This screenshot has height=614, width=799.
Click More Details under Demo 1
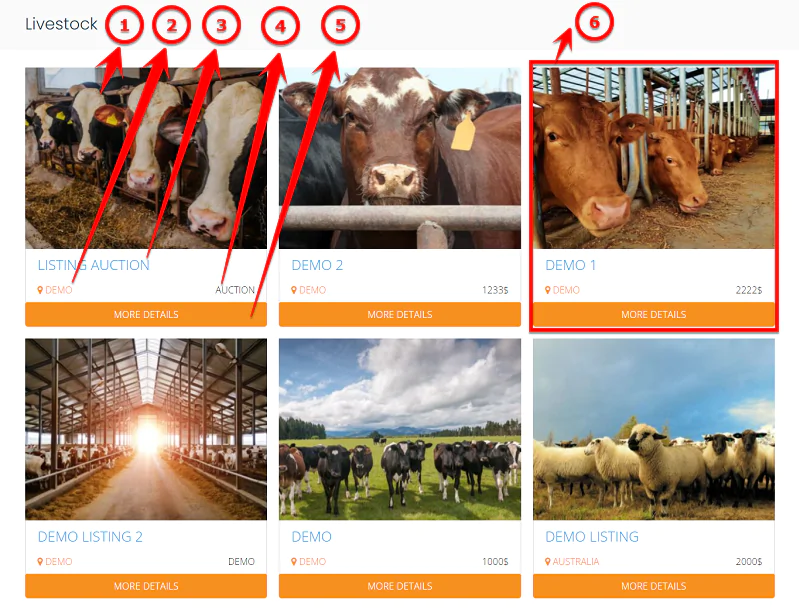[x=654, y=314]
